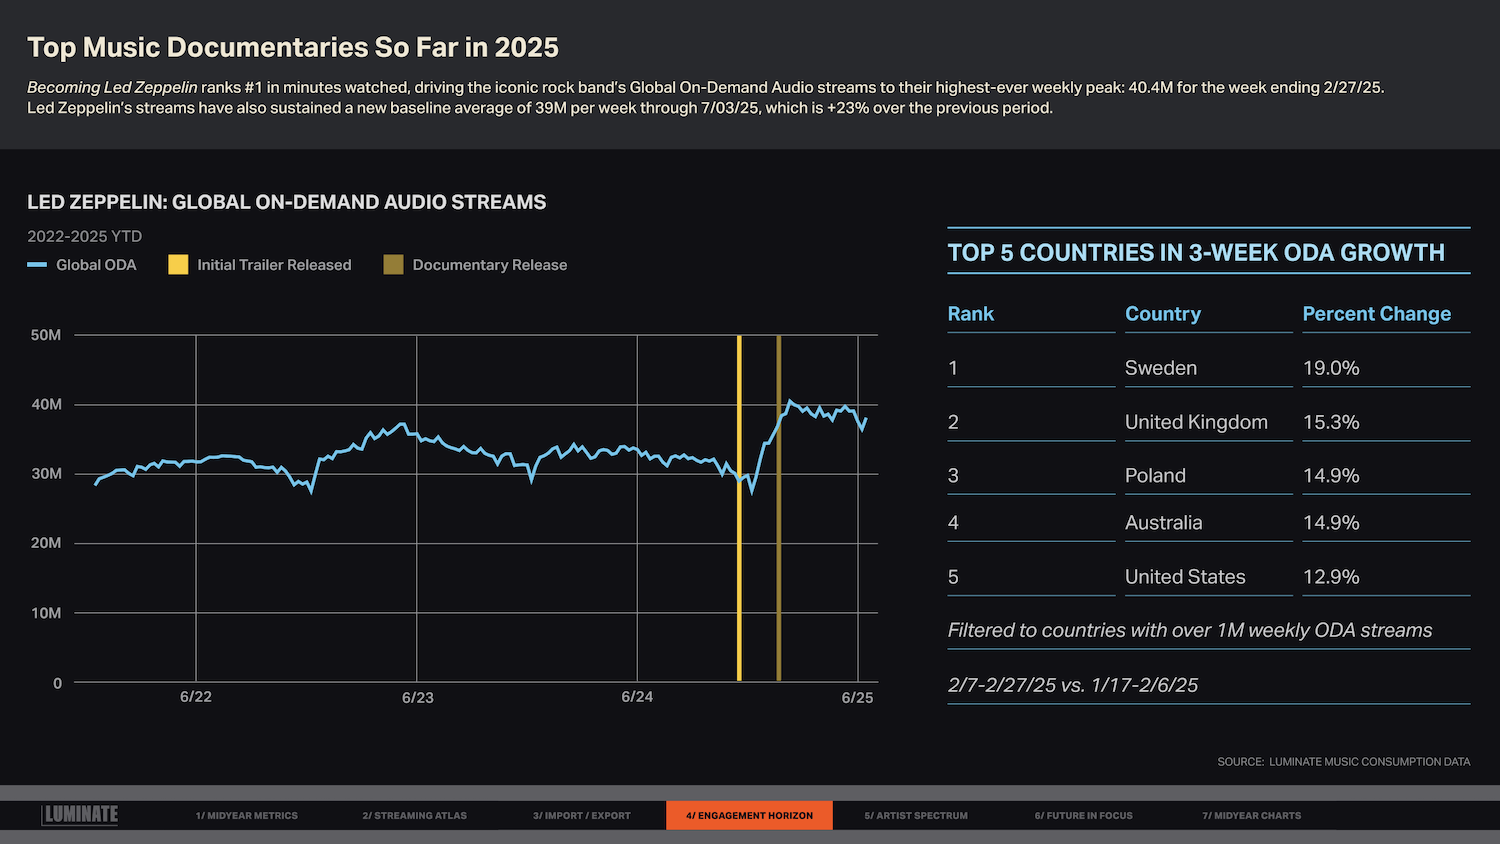This screenshot has width=1500, height=844.
Task: Click the Led Zeppelin chart heading
Action: (x=287, y=202)
